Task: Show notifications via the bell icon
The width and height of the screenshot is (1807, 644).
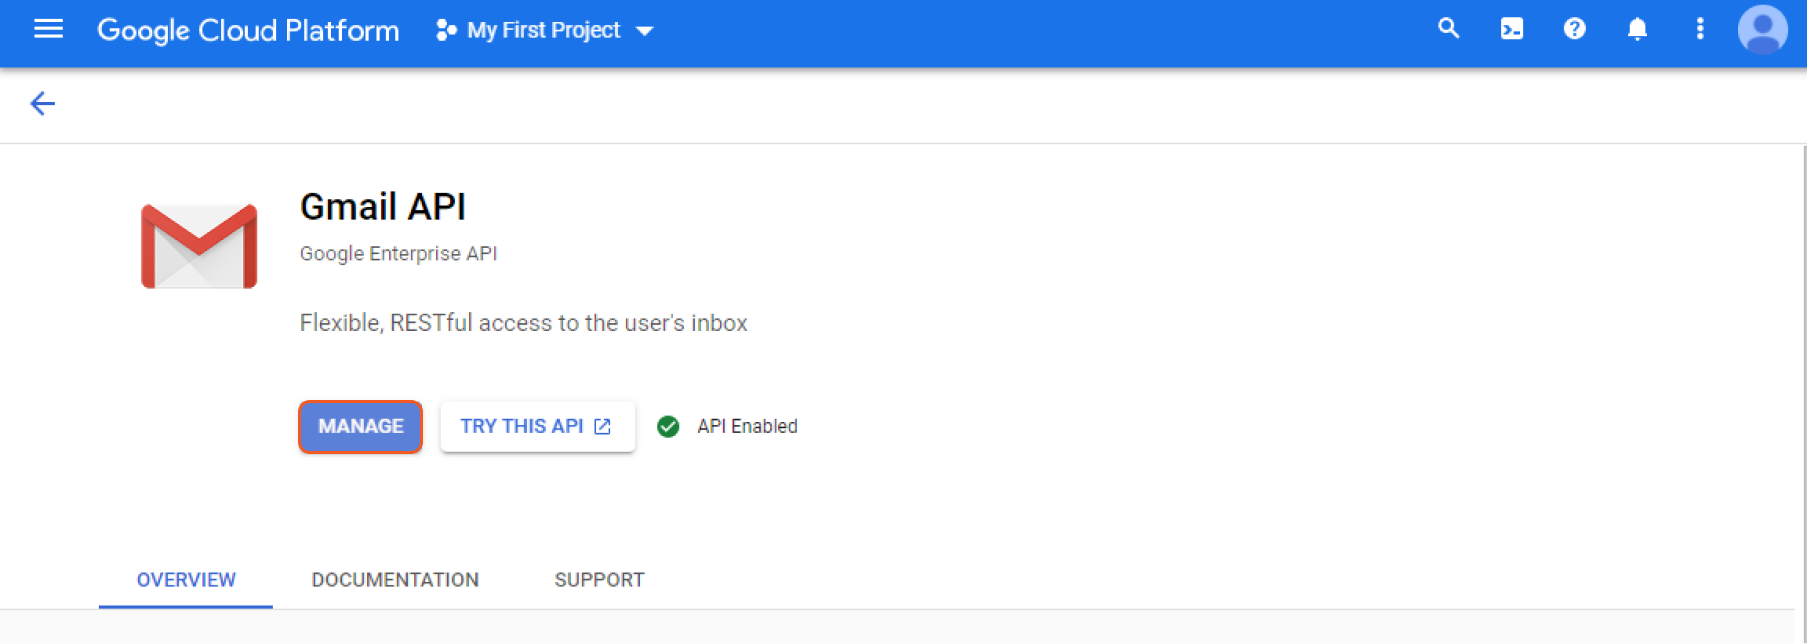Action: pos(1637,29)
